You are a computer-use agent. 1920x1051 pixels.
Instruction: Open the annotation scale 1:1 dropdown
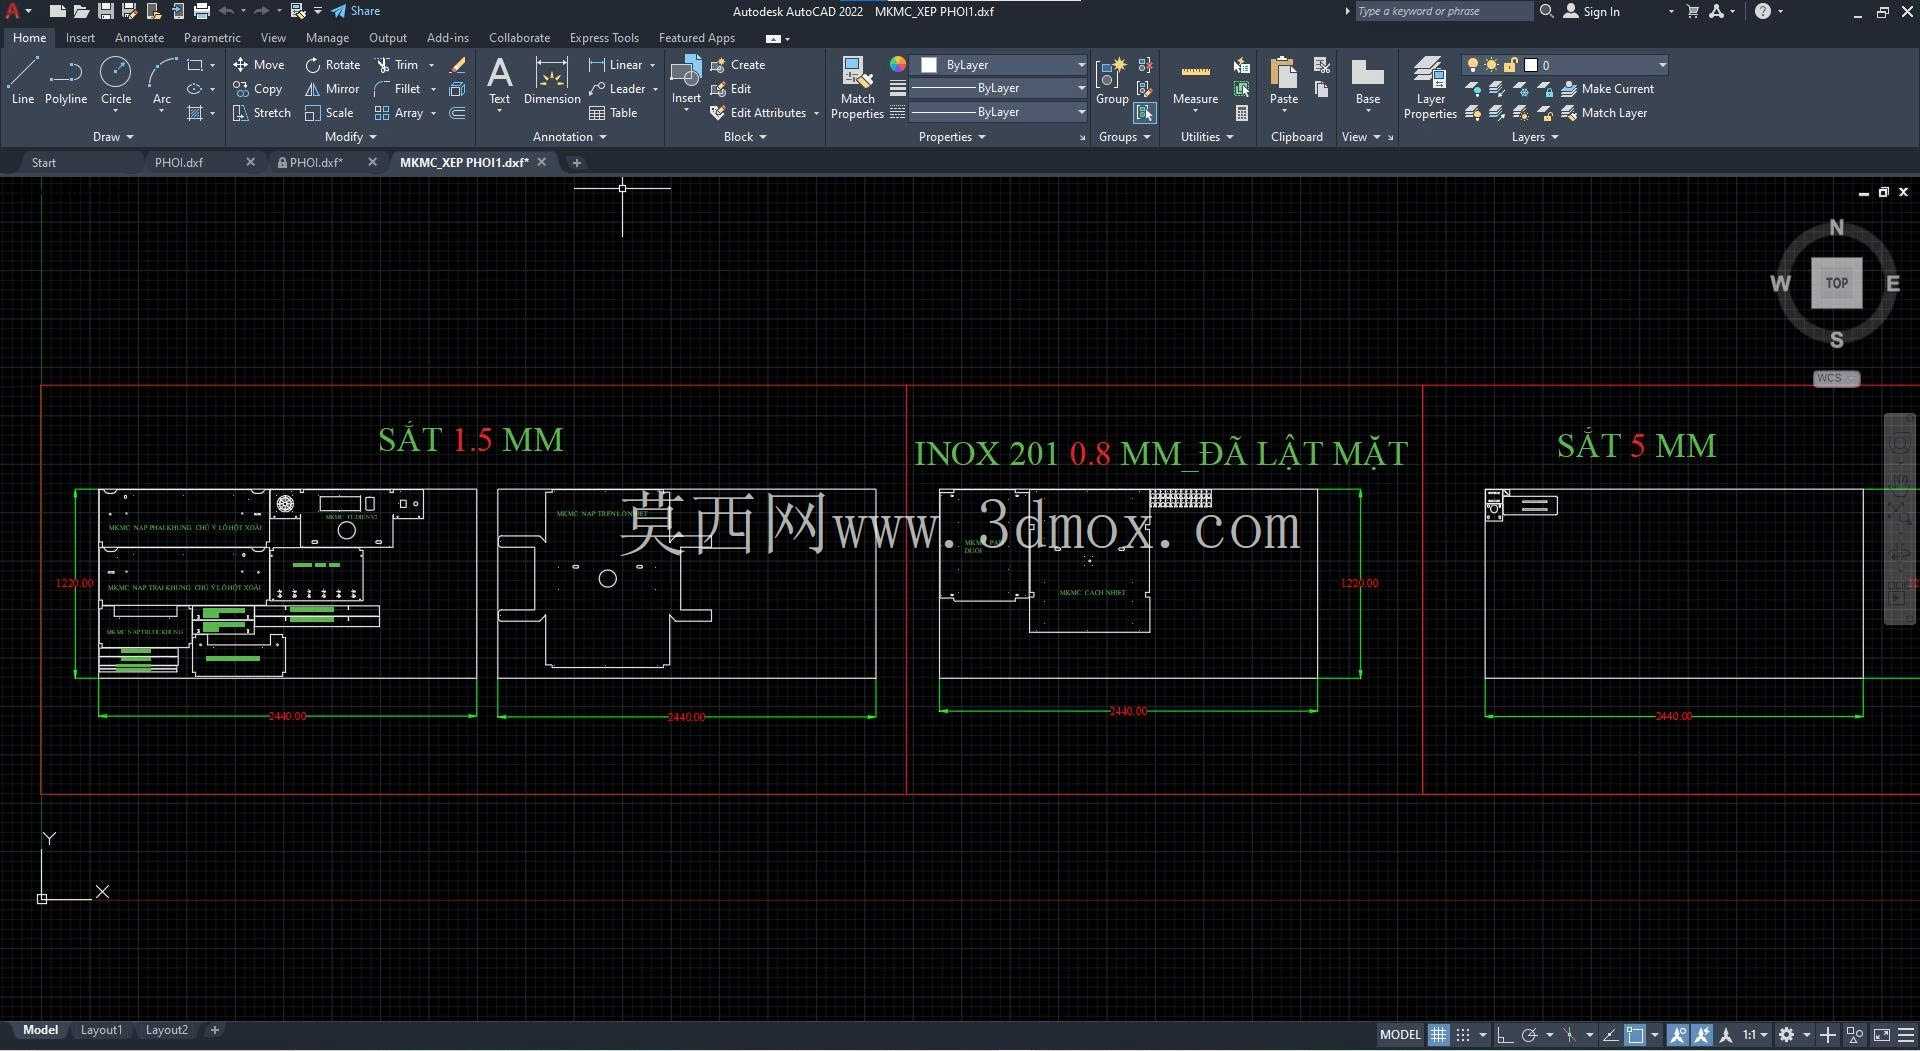pyautogui.click(x=1755, y=1035)
